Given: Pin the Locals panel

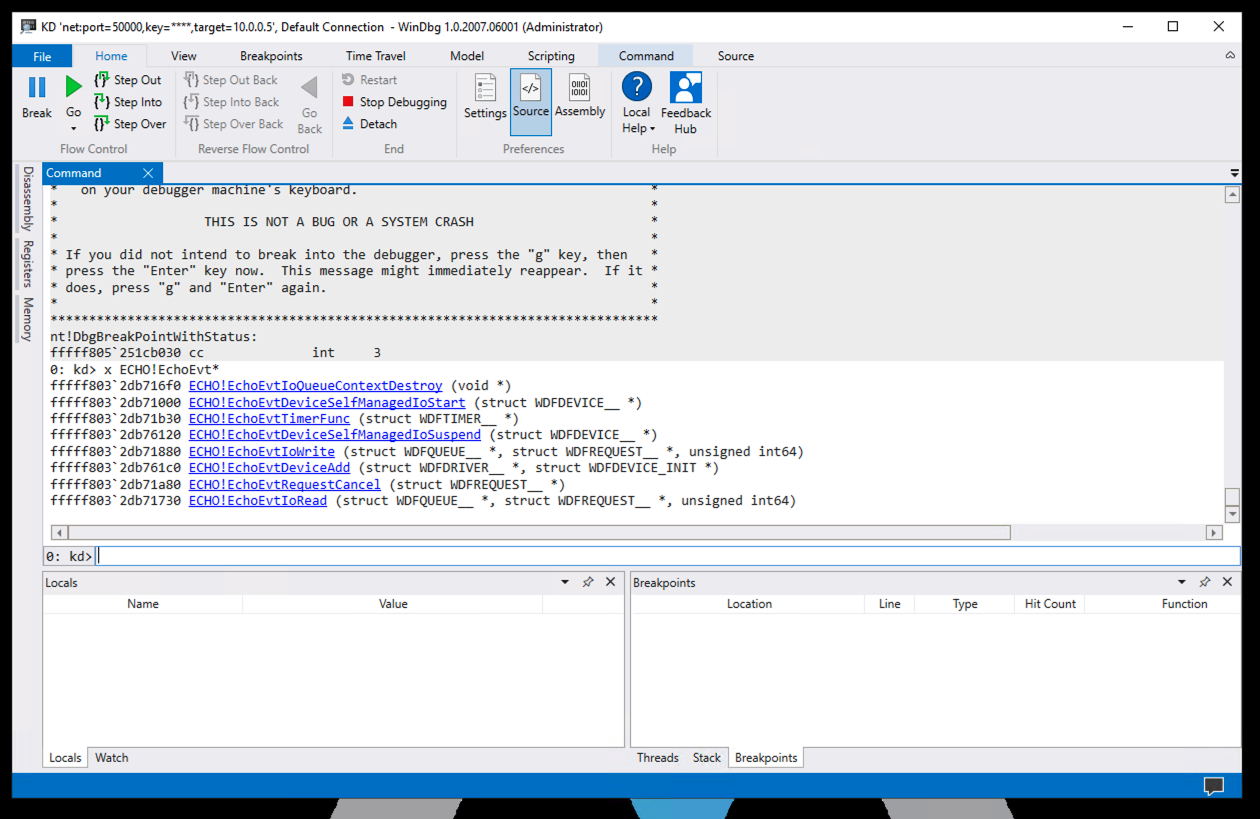Looking at the screenshot, I should 588,582.
